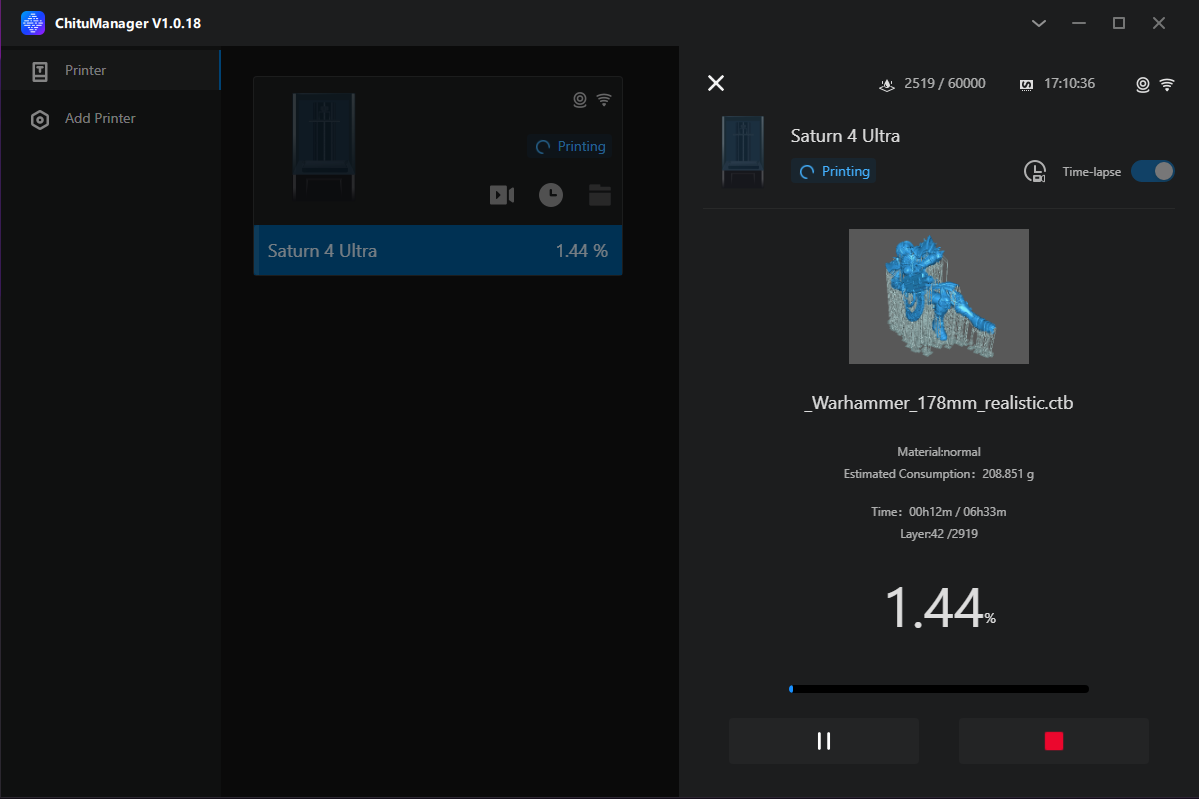
Task: Click the Layer:42 /2919 text
Action: click(938, 534)
